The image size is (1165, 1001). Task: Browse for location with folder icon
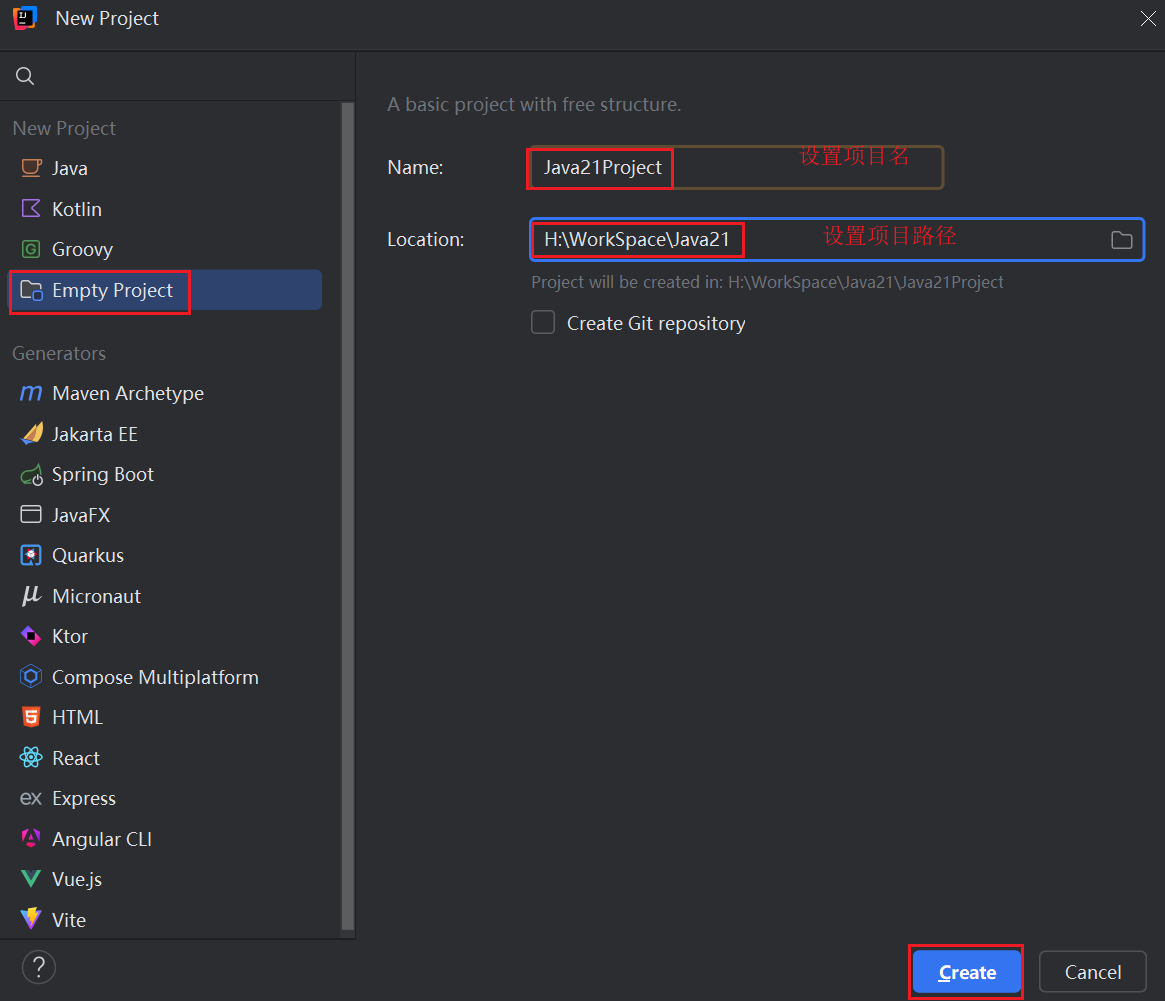1121,240
